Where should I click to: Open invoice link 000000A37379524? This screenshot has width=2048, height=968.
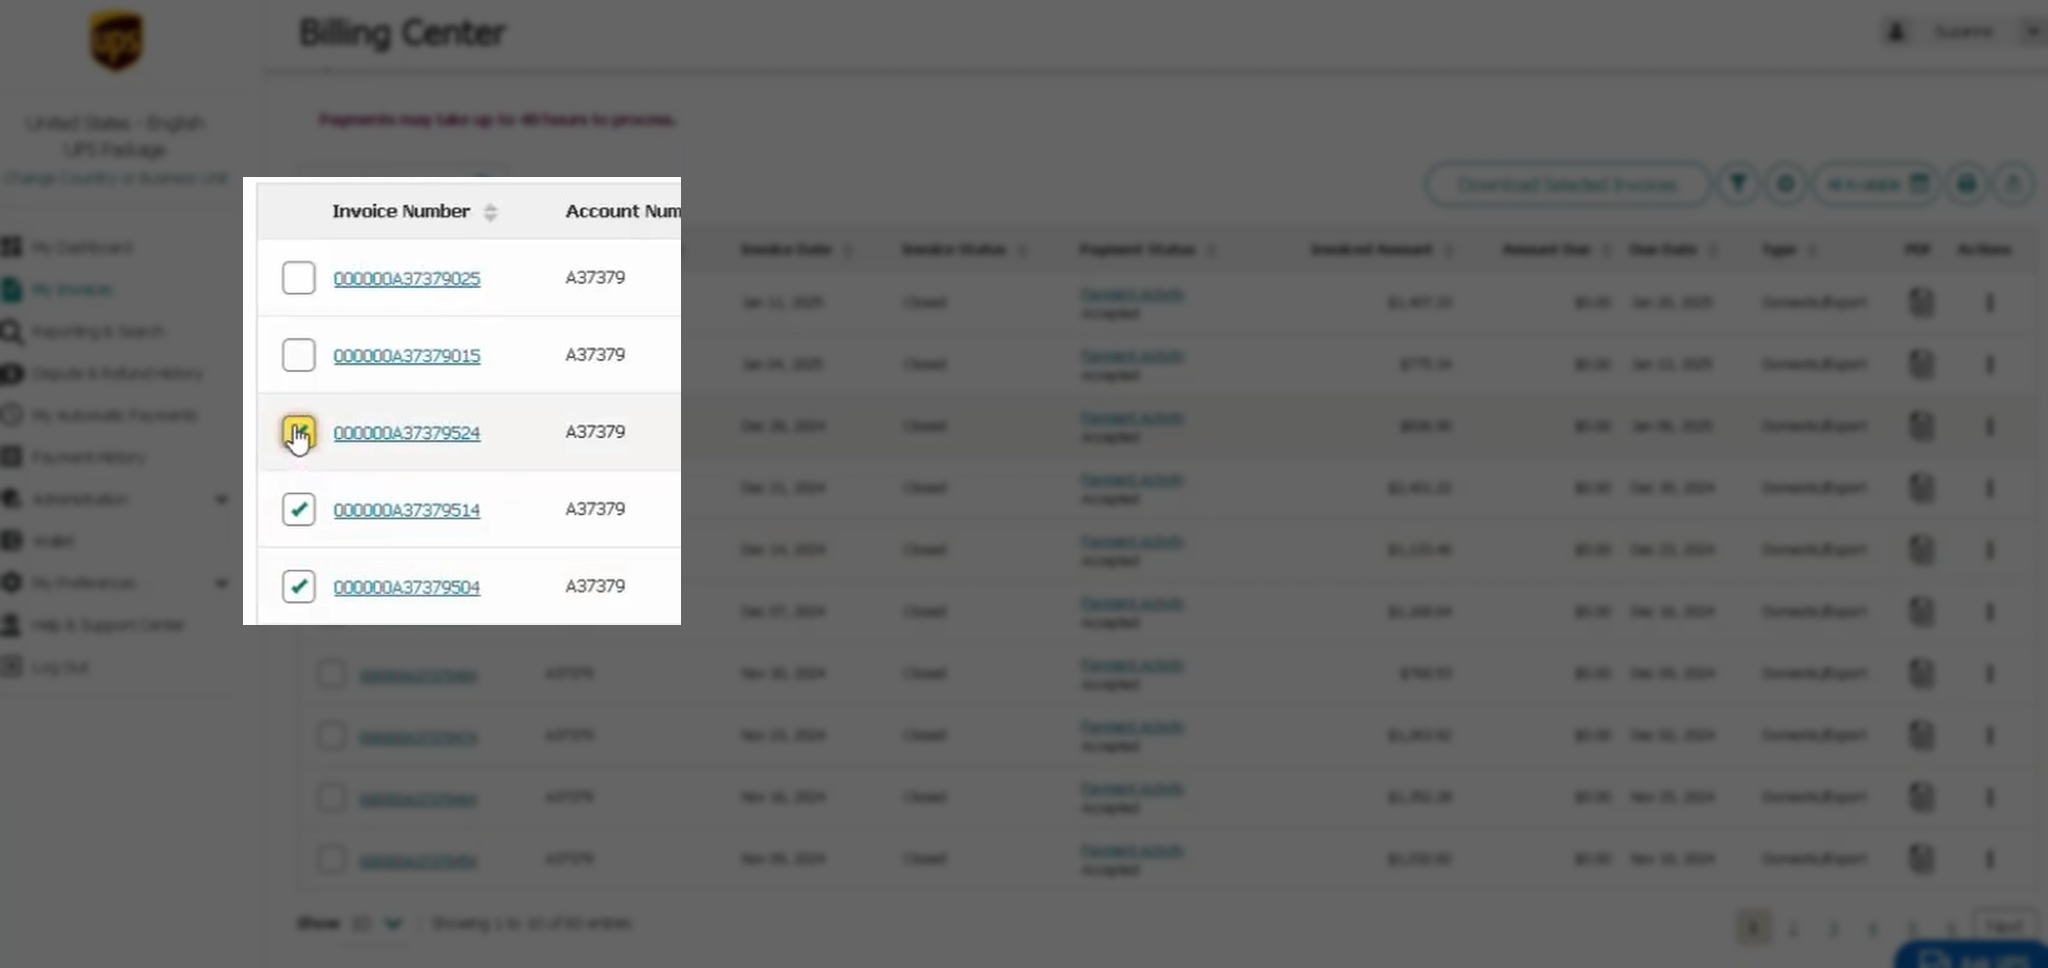pyautogui.click(x=406, y=433)
